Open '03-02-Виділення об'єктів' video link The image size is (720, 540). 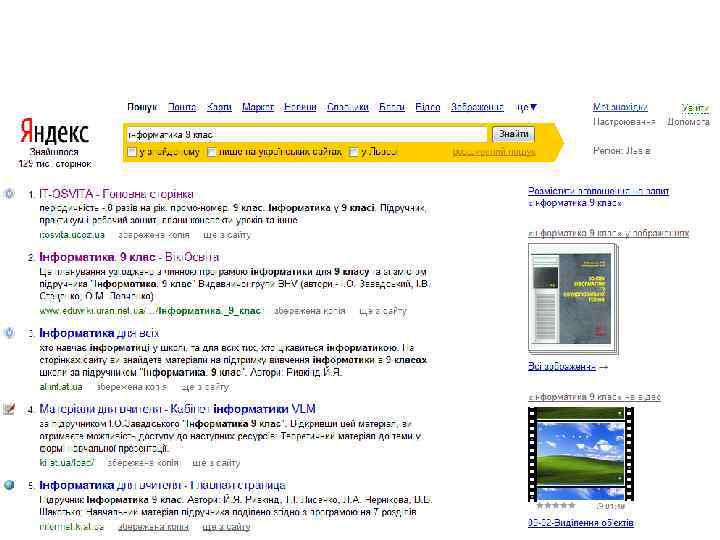point(581,523)
